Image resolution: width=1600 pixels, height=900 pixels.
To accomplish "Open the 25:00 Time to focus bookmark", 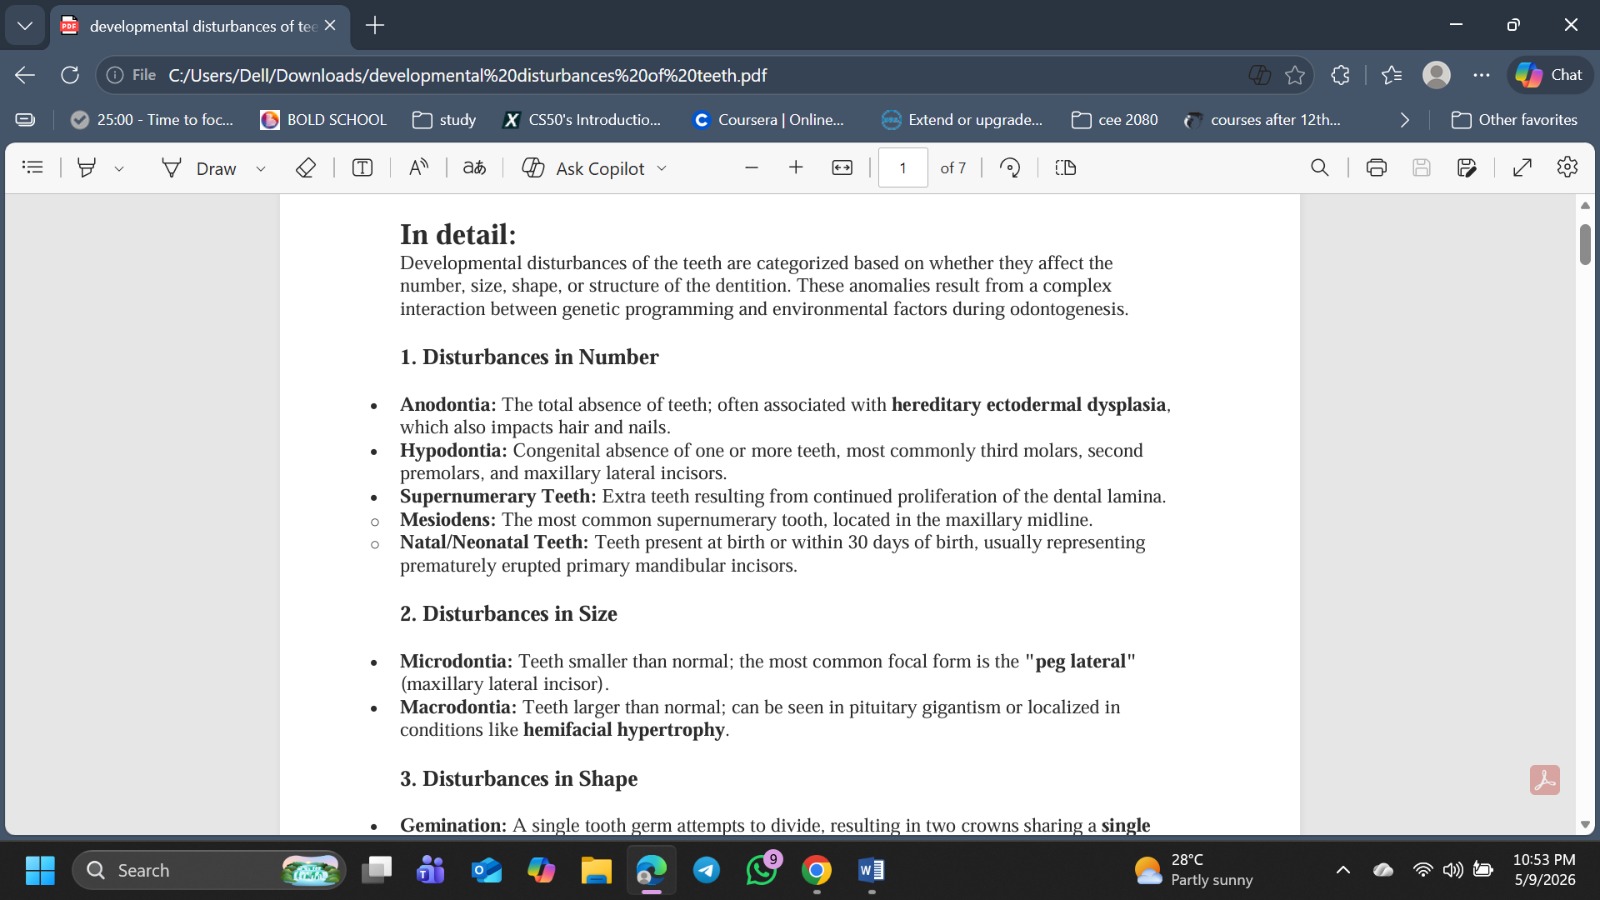I will 153,120.
